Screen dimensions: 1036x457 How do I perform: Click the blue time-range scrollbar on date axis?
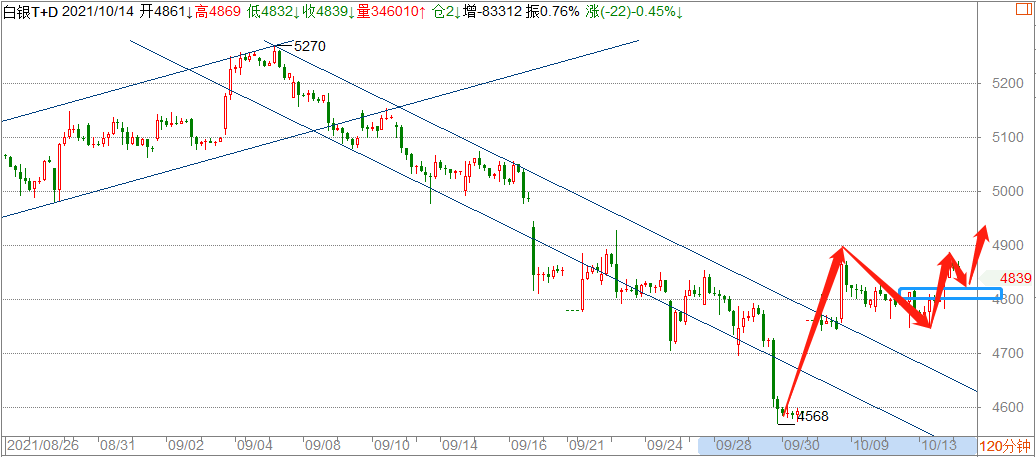click(x=837, y=445)
